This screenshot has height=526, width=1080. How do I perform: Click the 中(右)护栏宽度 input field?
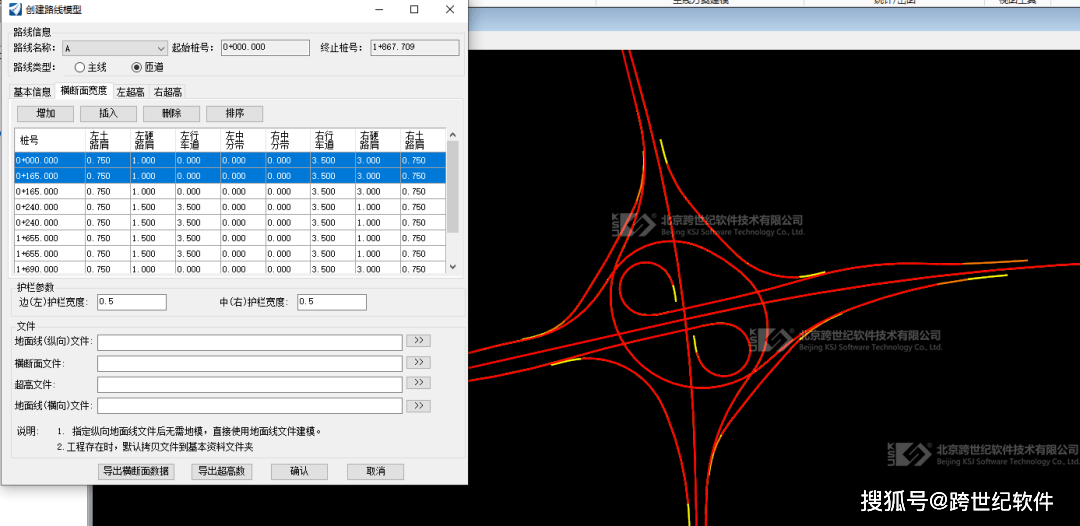coord(332,302)
